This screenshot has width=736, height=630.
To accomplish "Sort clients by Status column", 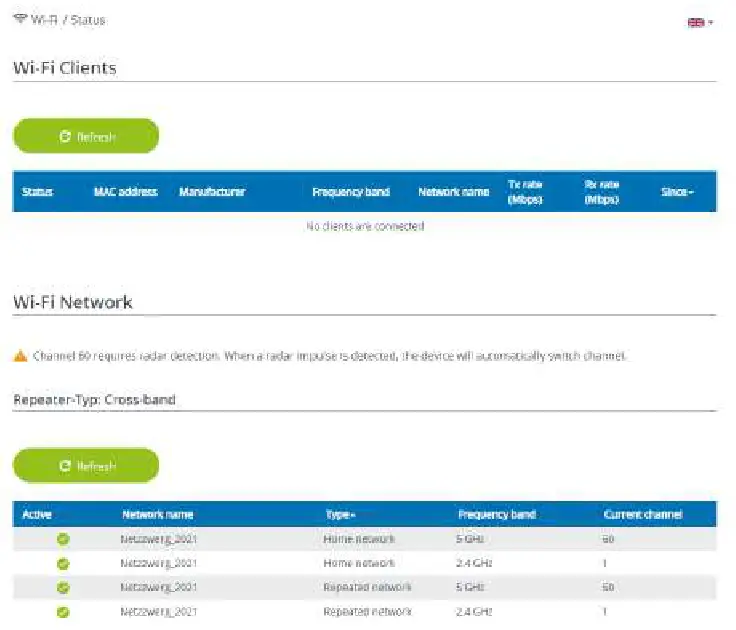I will [37, 192].
